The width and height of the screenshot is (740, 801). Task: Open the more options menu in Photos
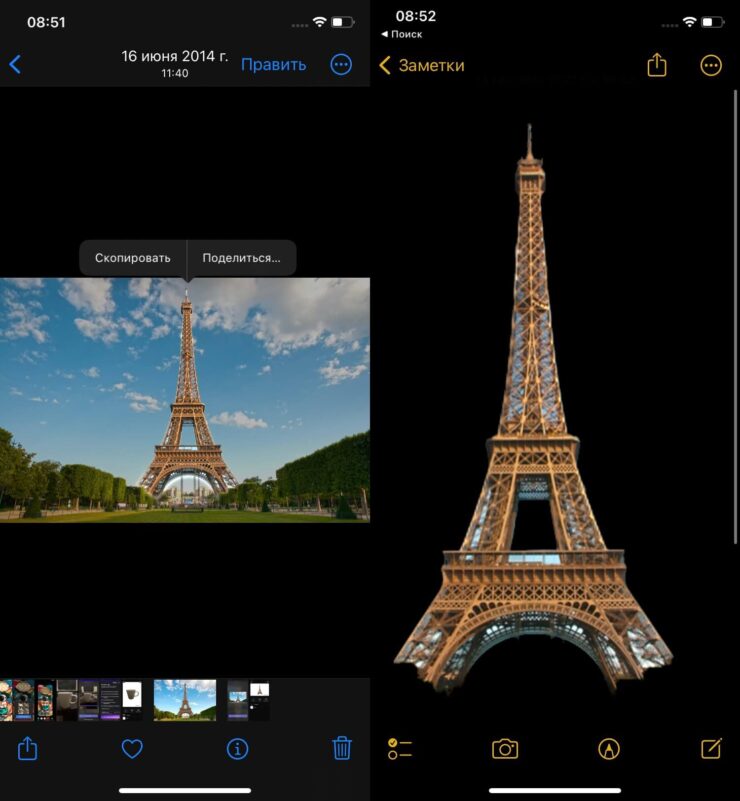click(341, 65)
